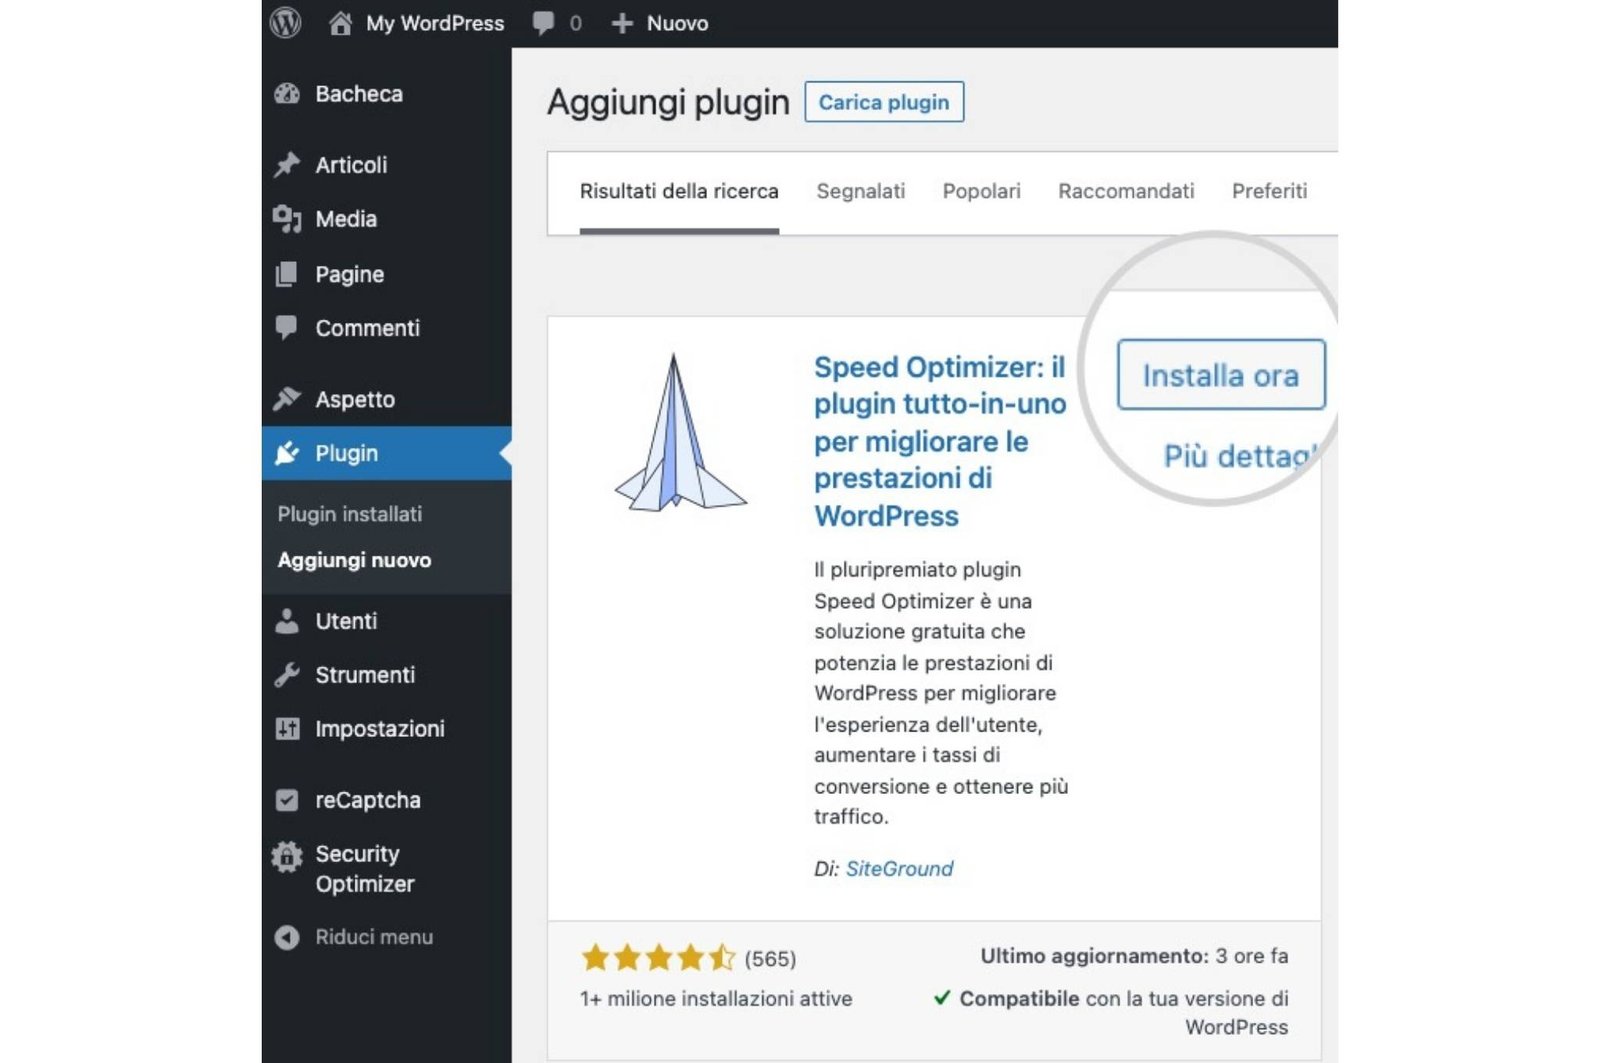Select Risultati della ricerca tab

[x=679, y=191]
